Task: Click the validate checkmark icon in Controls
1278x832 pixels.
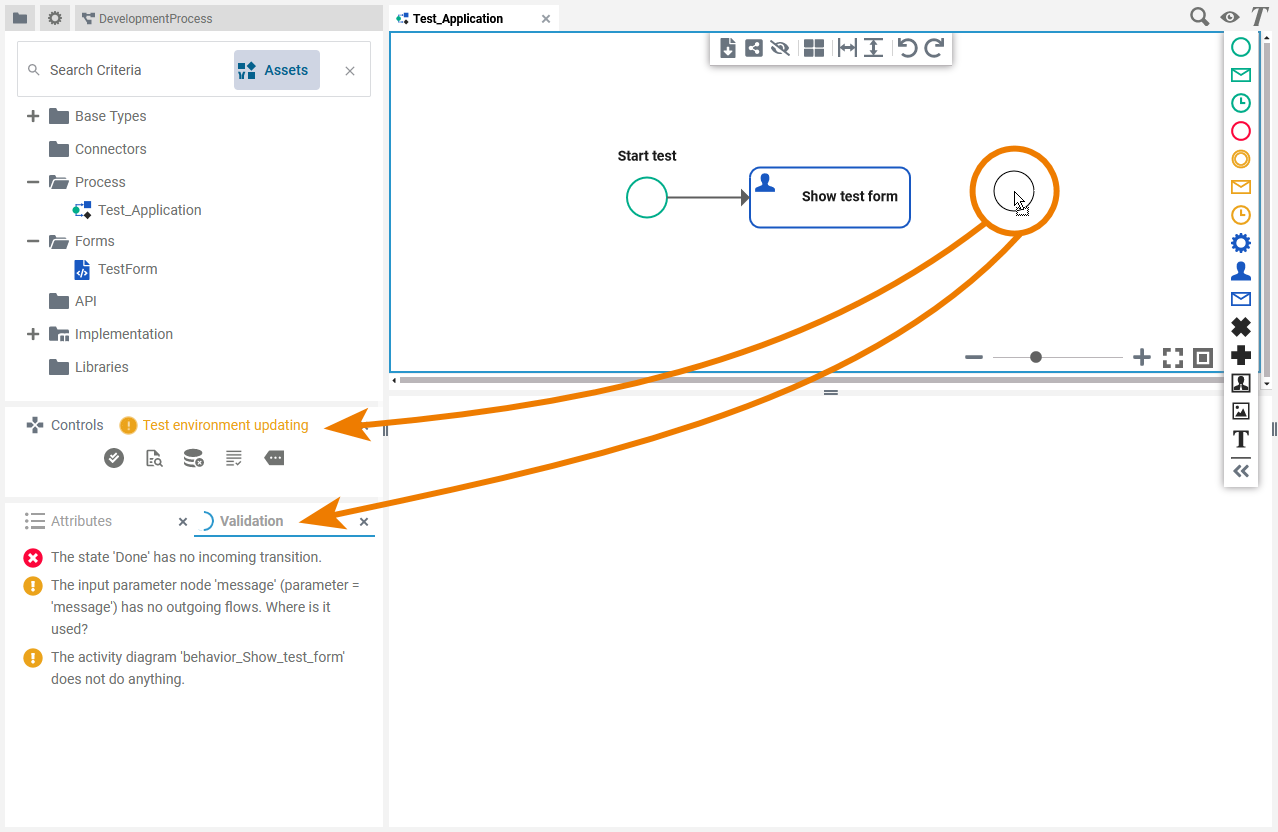Action: click(114, 458)
